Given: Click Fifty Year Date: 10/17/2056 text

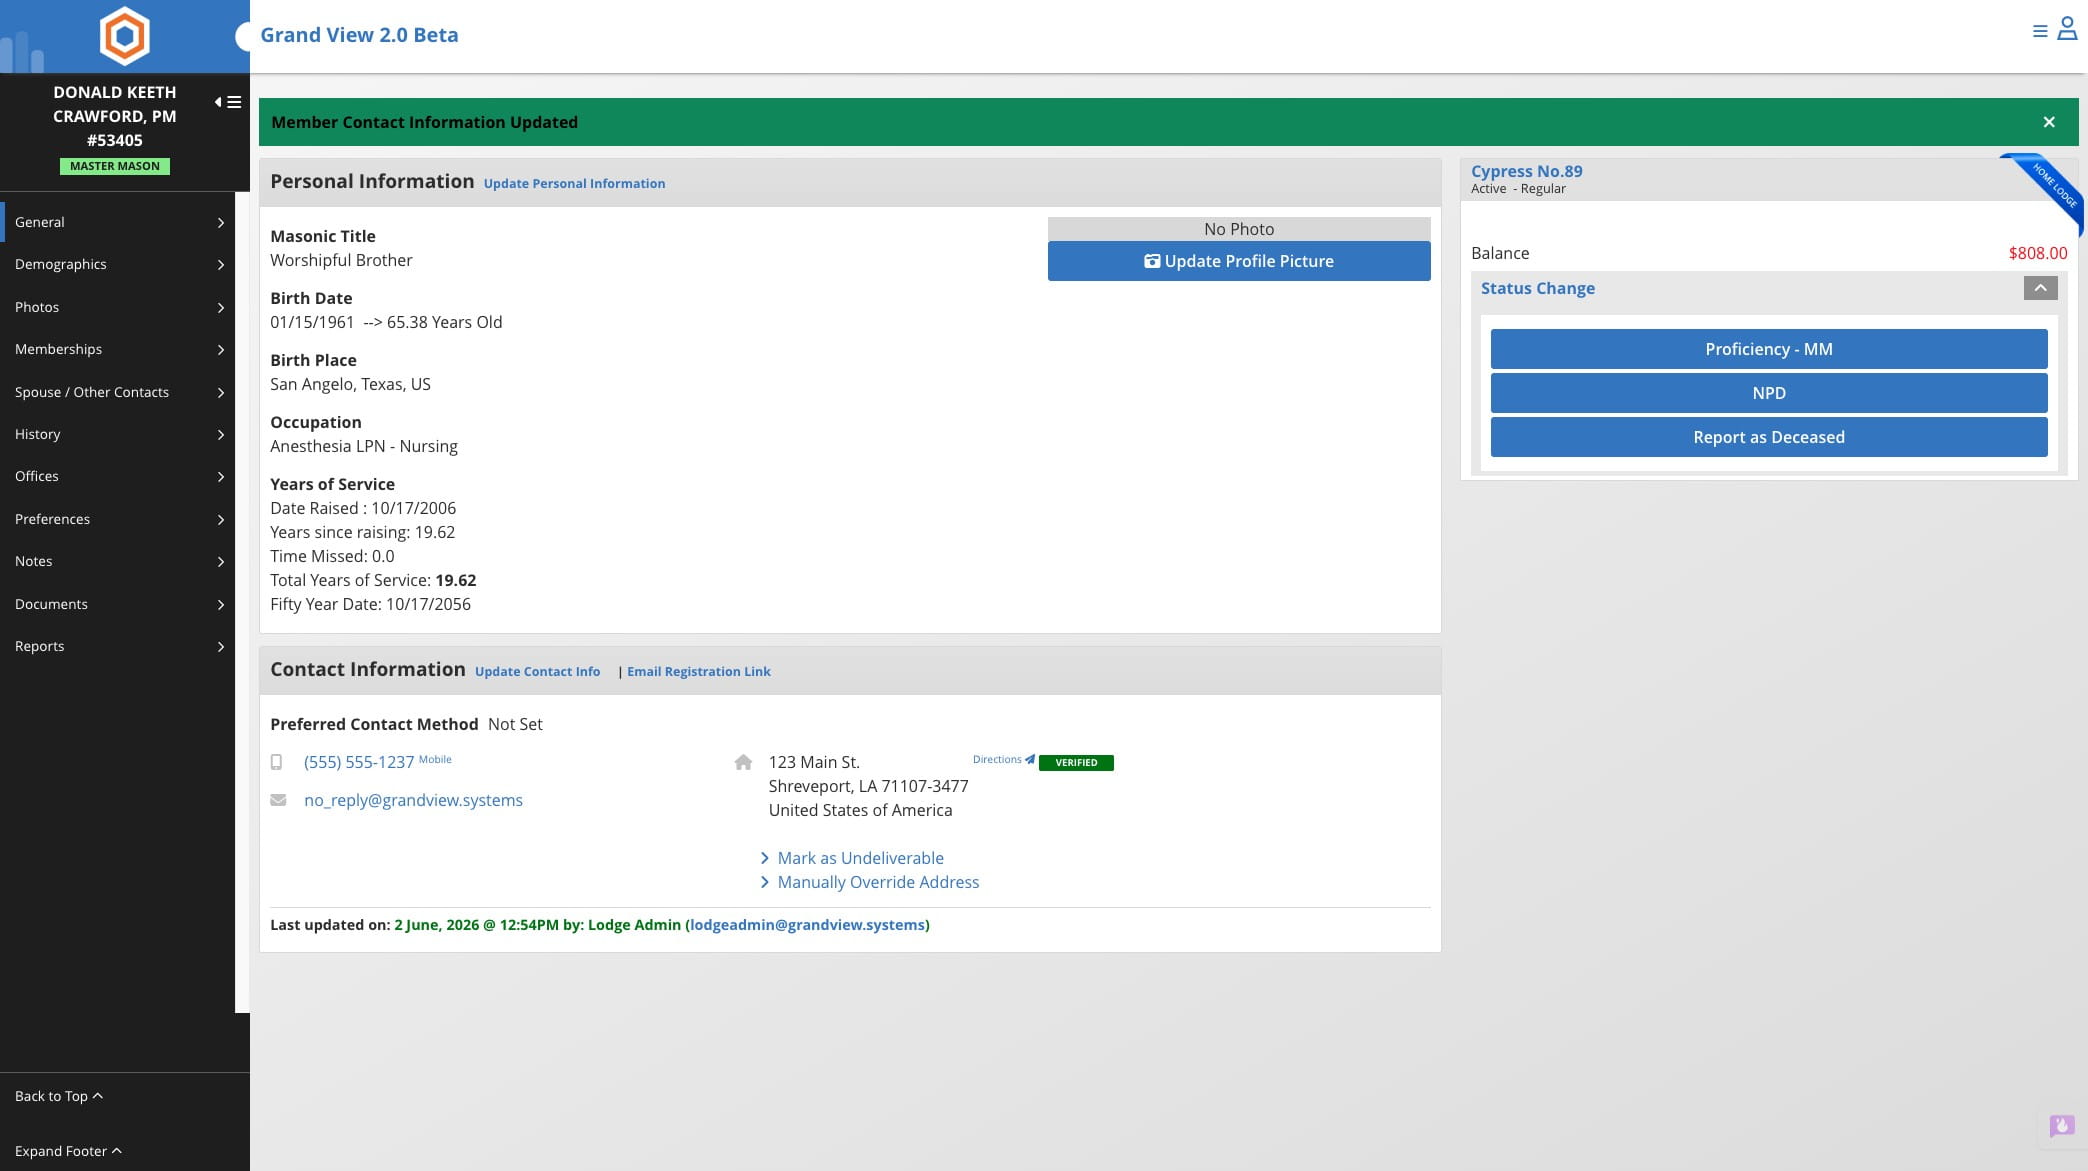Looking at the screenshot, I should (x=370, y=604).
